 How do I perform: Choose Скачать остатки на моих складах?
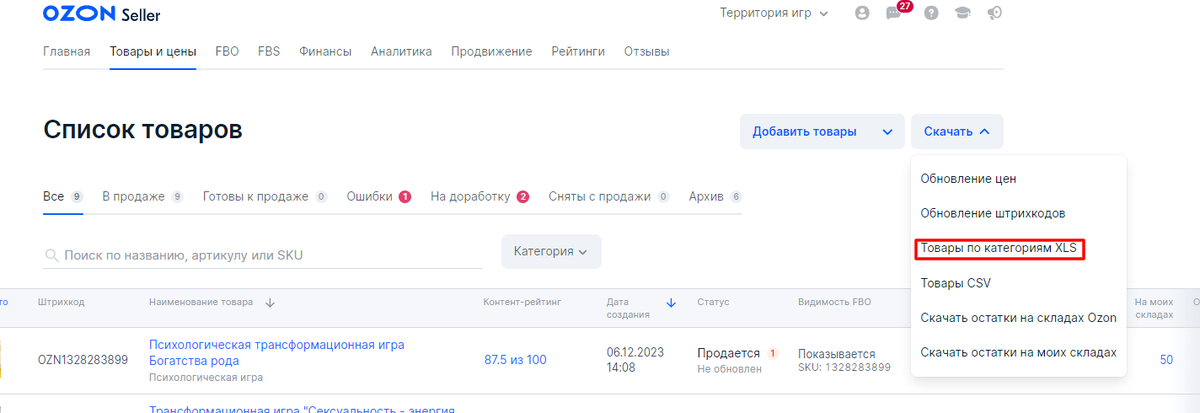click(x=1018, y=352)
